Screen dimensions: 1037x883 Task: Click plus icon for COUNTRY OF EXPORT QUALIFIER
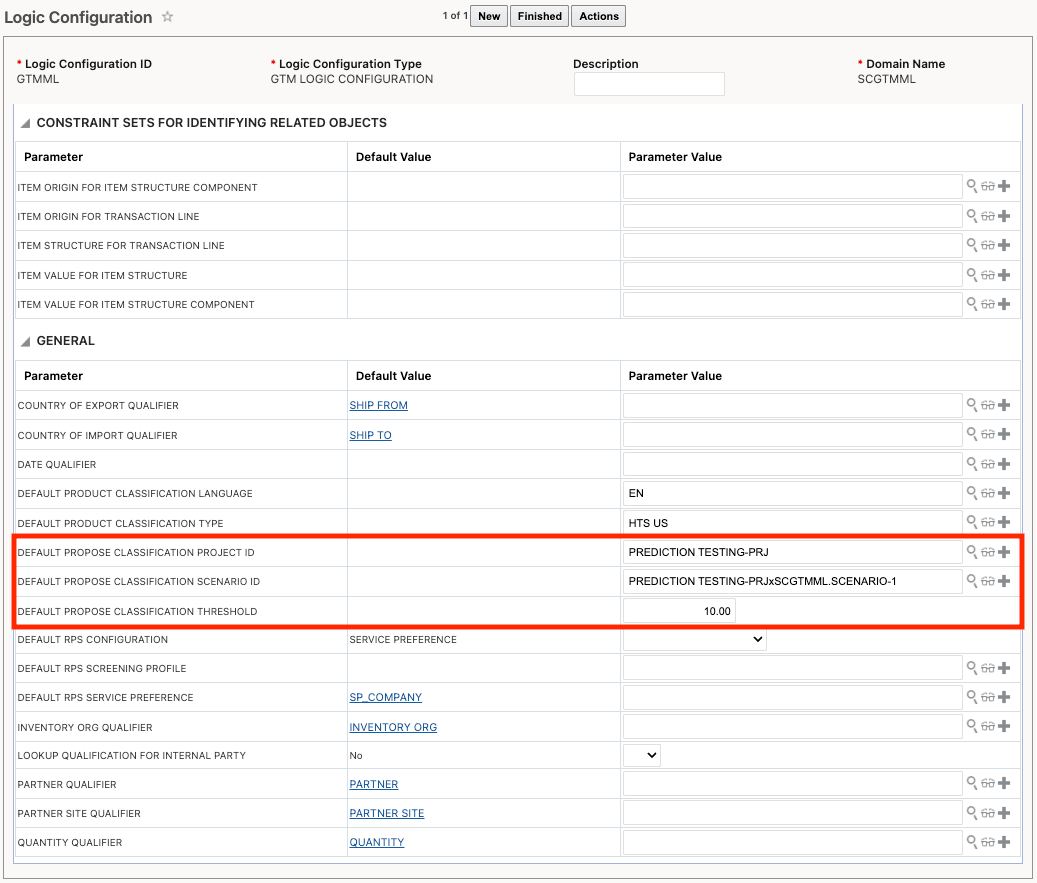tap(1004, 405)
